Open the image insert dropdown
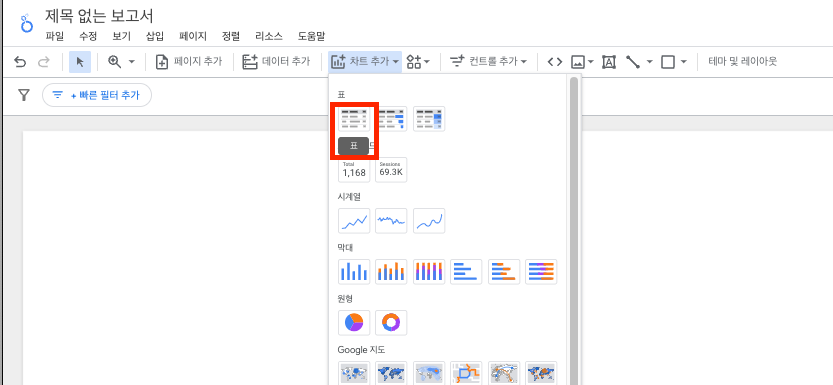This screenshot has height=385, width=833. [582, 62]
